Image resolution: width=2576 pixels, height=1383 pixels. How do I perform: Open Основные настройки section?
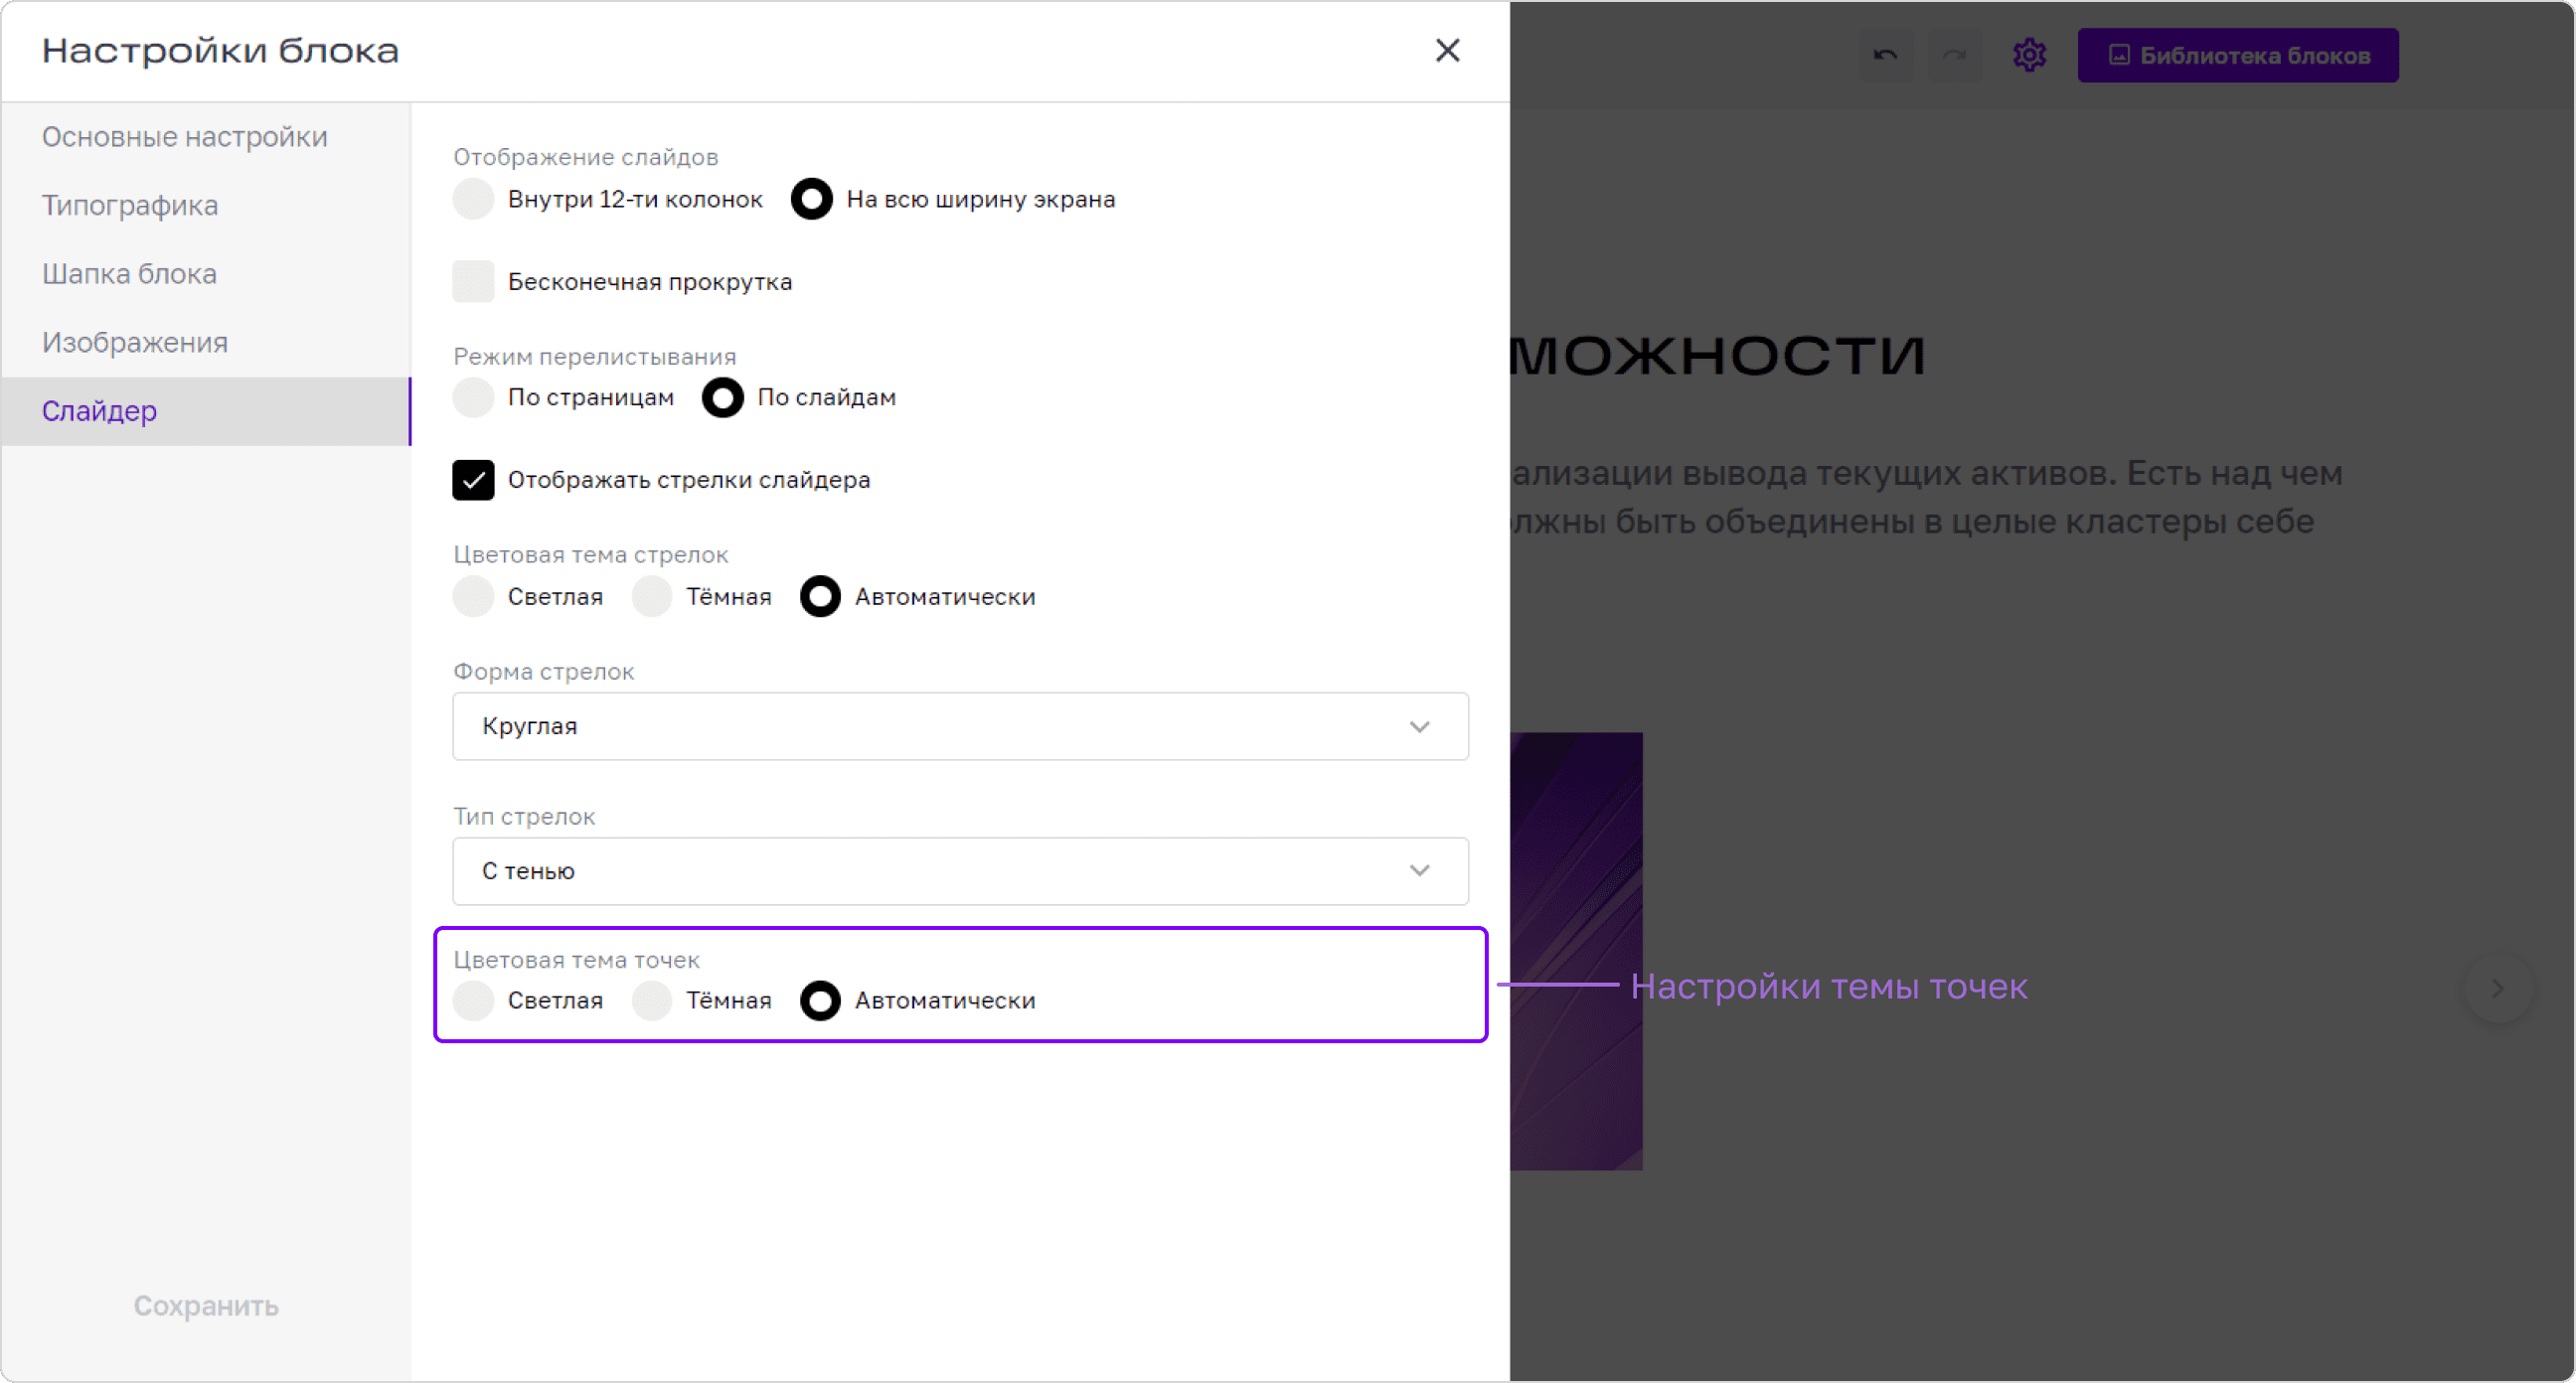[206, 137]
